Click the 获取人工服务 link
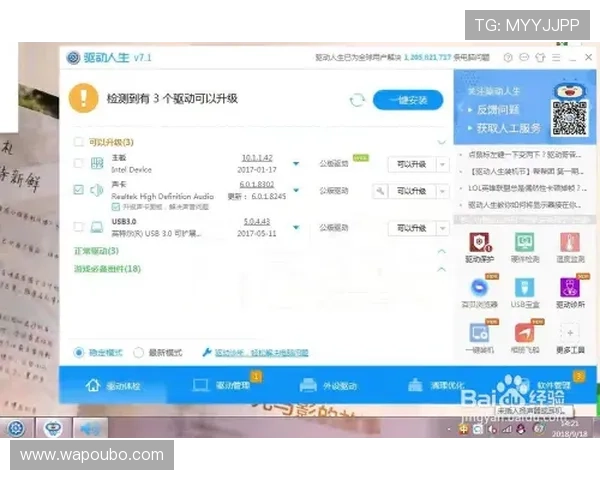 [x=509, y=128]
